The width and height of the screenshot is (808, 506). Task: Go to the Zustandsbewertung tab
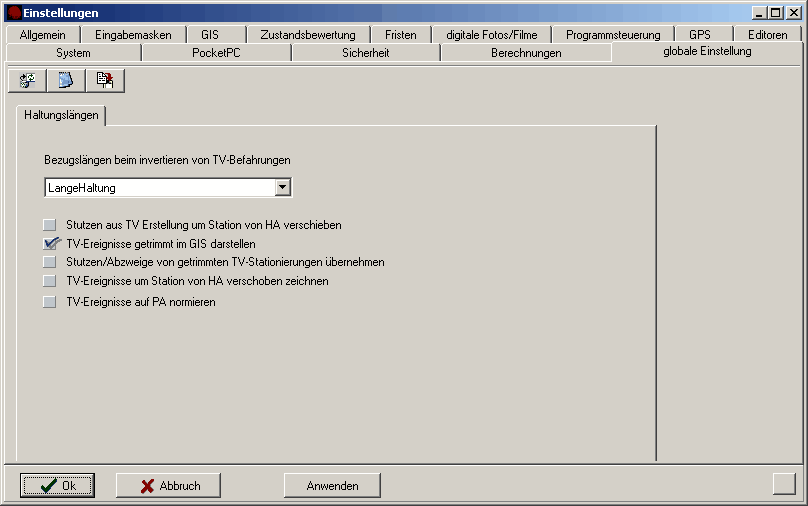point(308,35)
